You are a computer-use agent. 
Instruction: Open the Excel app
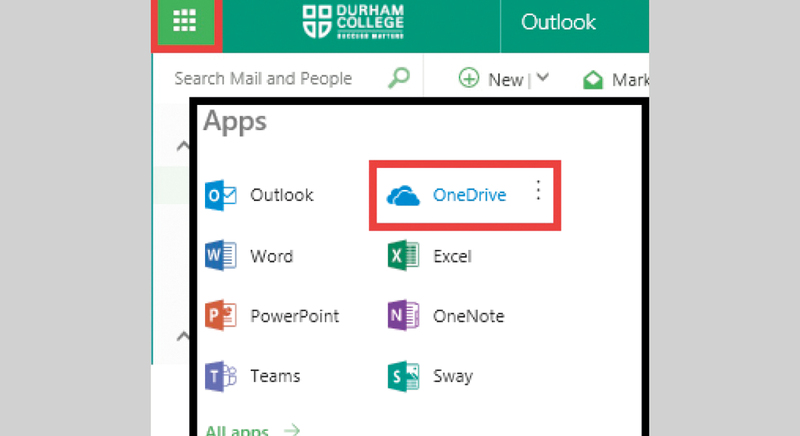click(x=430, y=256)
